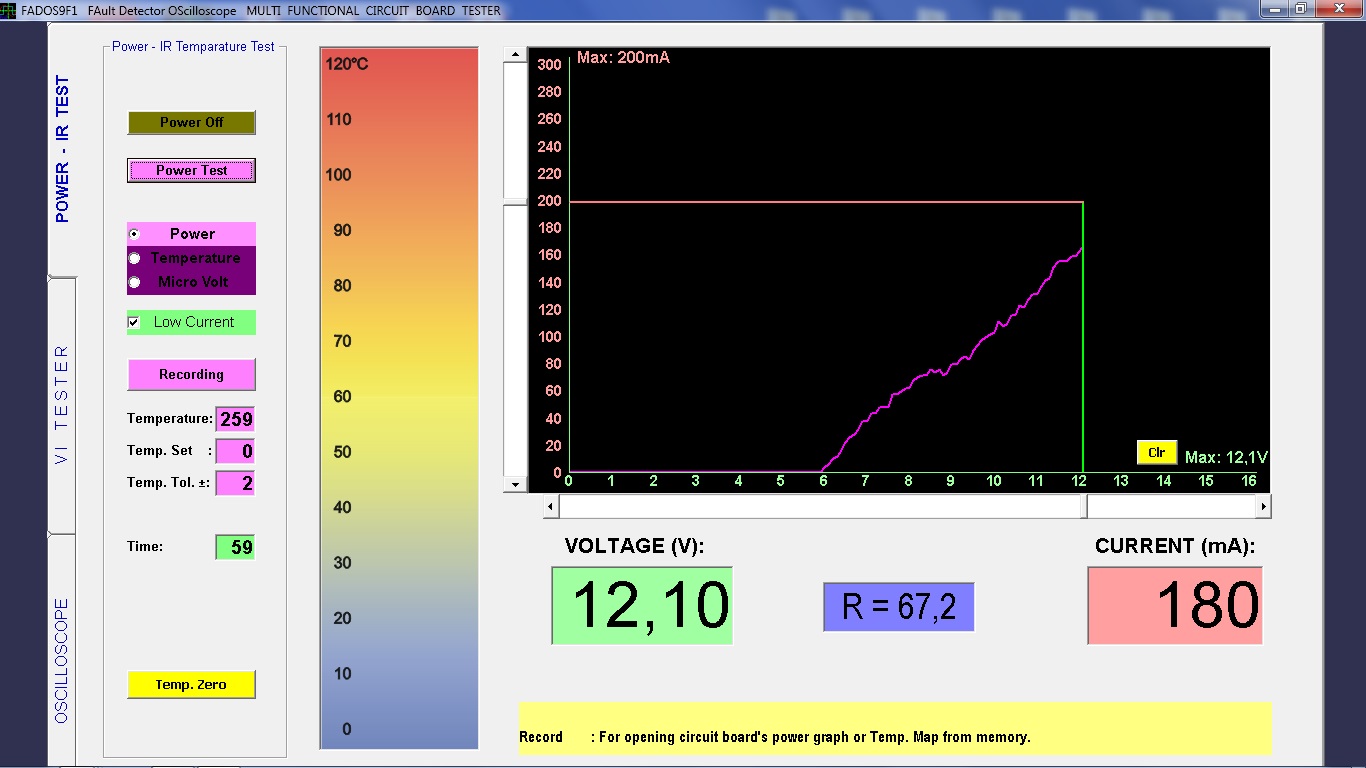Choose the Micro Volt radio option
The width and height of the screenshot is (1366, 768).
coord(135,282)
